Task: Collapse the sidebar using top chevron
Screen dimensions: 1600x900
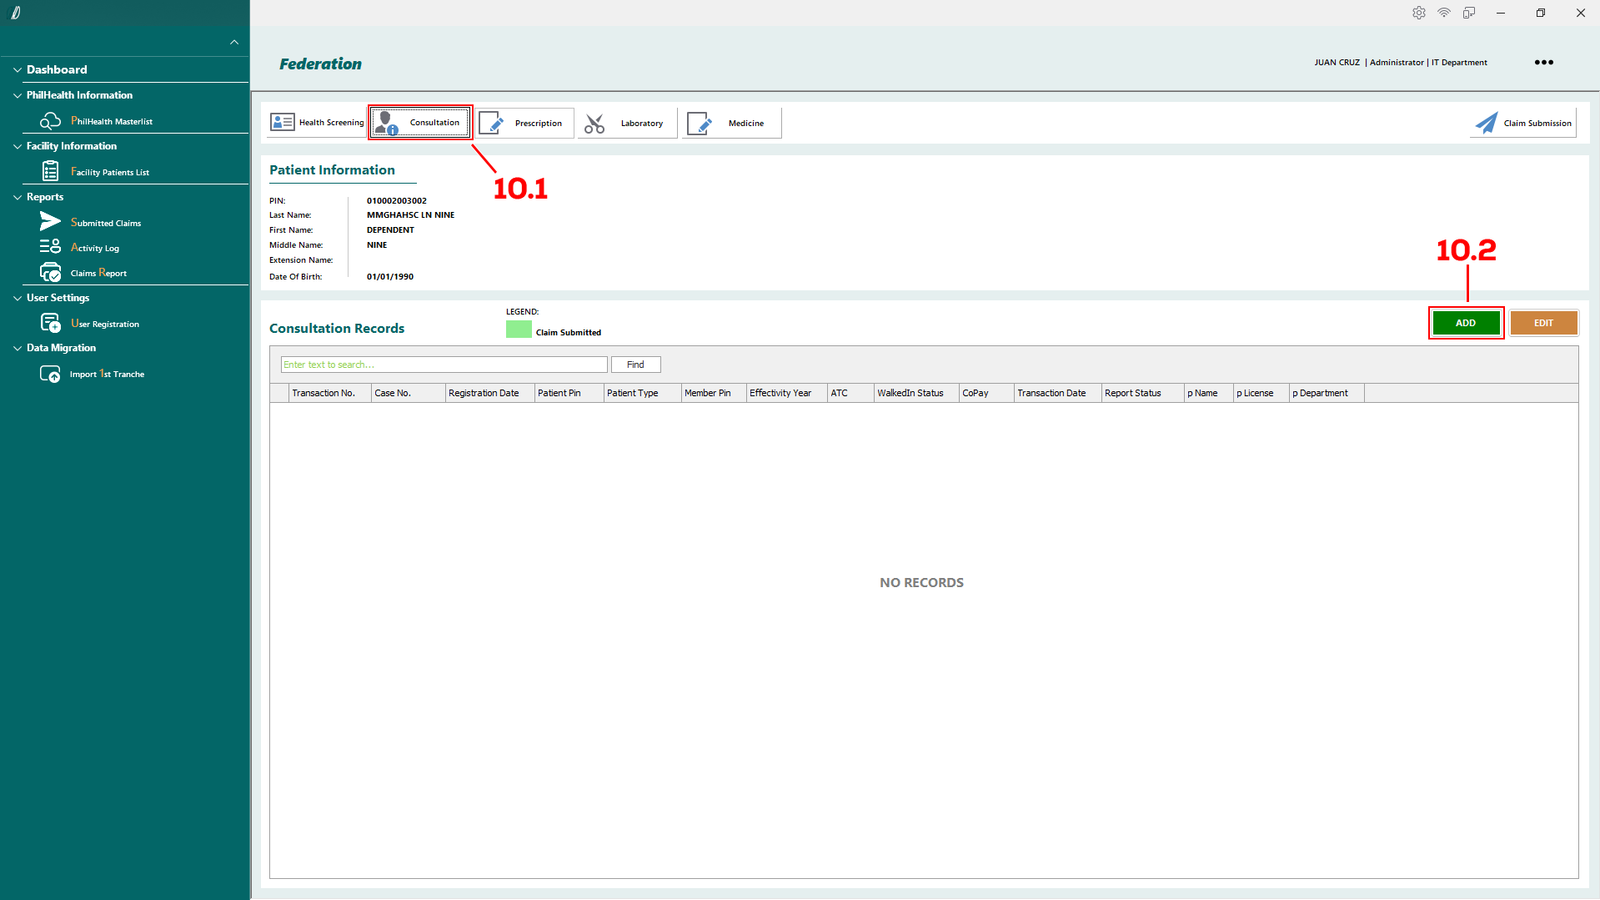Action: click(234, 42)
